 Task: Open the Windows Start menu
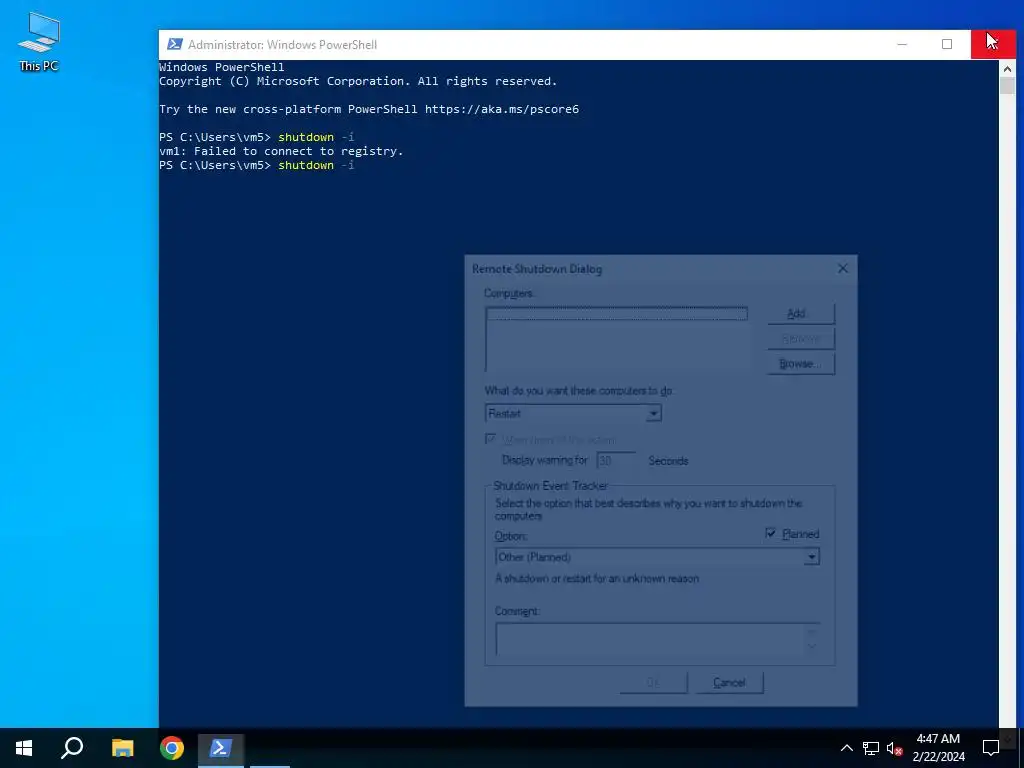click(24, 748)
